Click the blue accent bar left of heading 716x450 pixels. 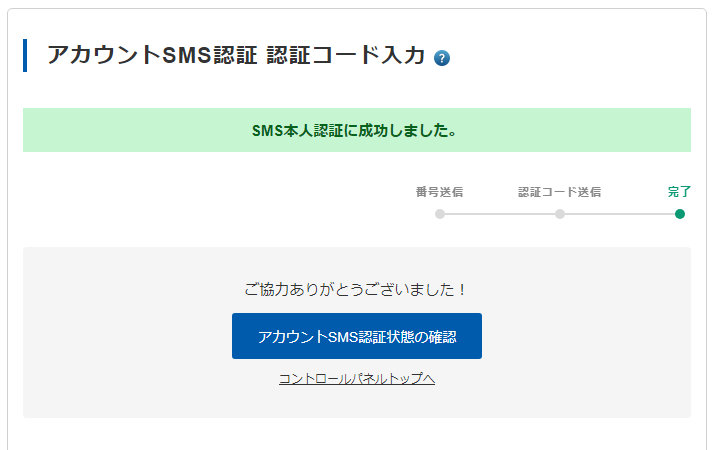[x=25, y=56]
